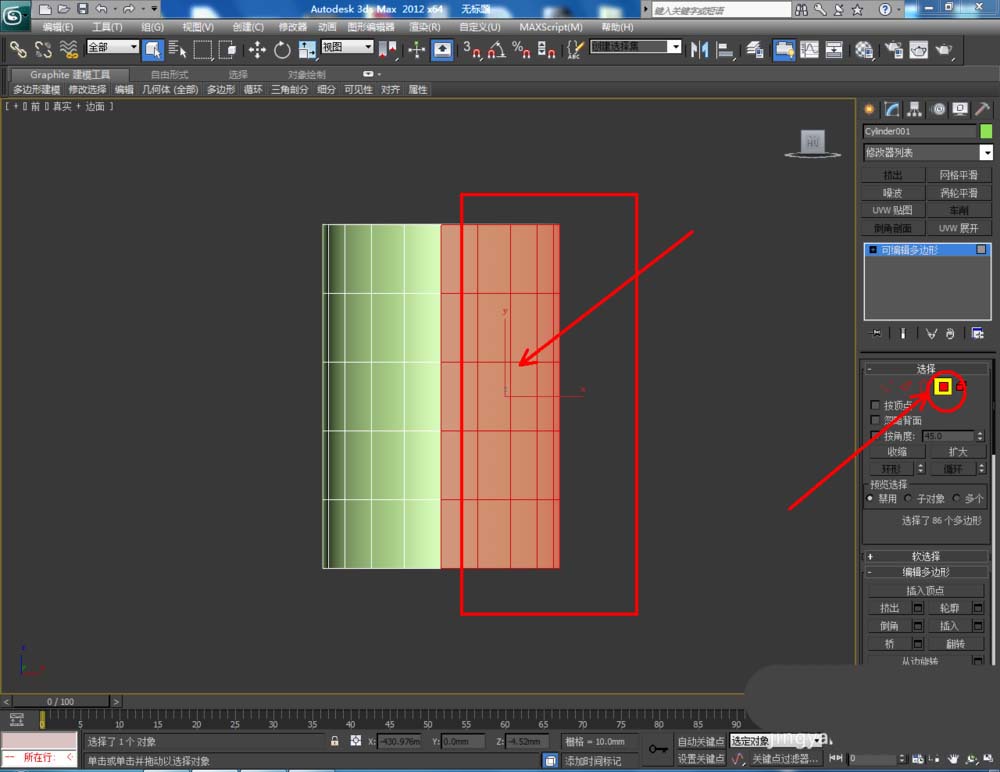Enable the 按顶点 checkbox

click(x=875, y=405)
